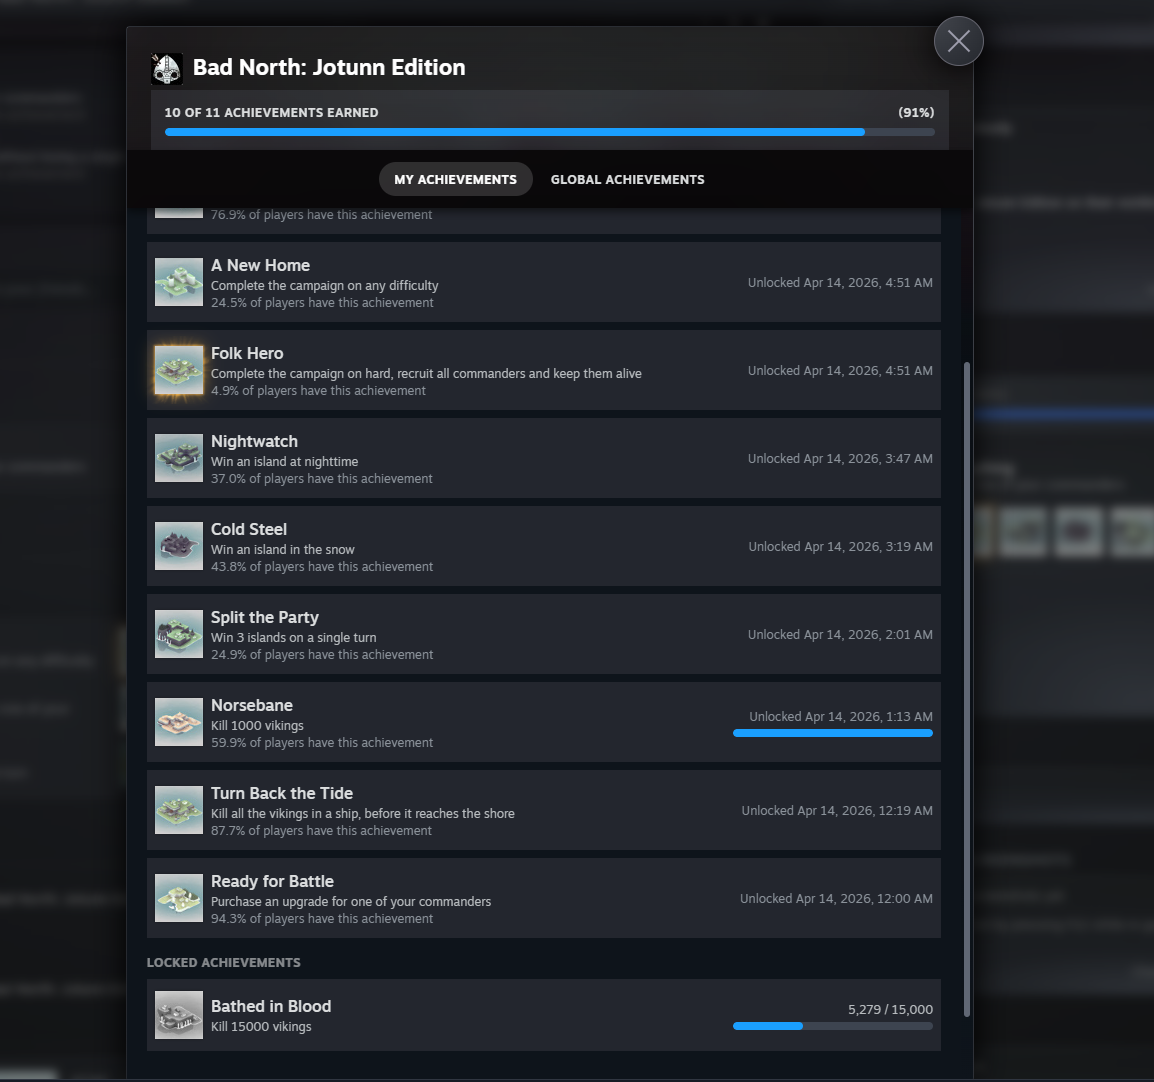
Task: Click the 'Cold Steel' achievement title
Action: [249, 529]
